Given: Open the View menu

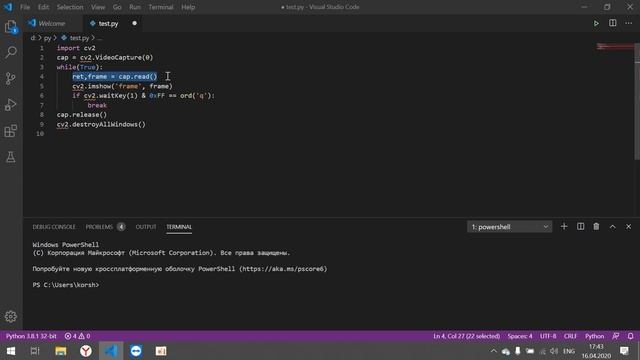Looking at the screenshot, I should pyautogui.click(x=98, y=7).
